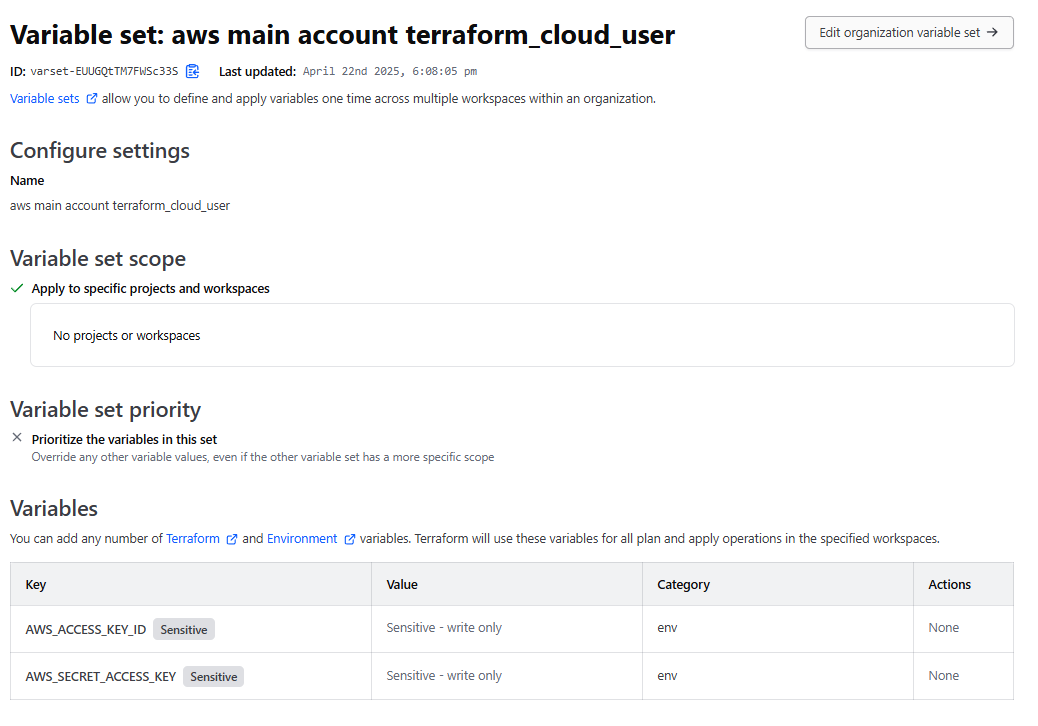Click "Edit organization variable set" button

pos(909,32)
